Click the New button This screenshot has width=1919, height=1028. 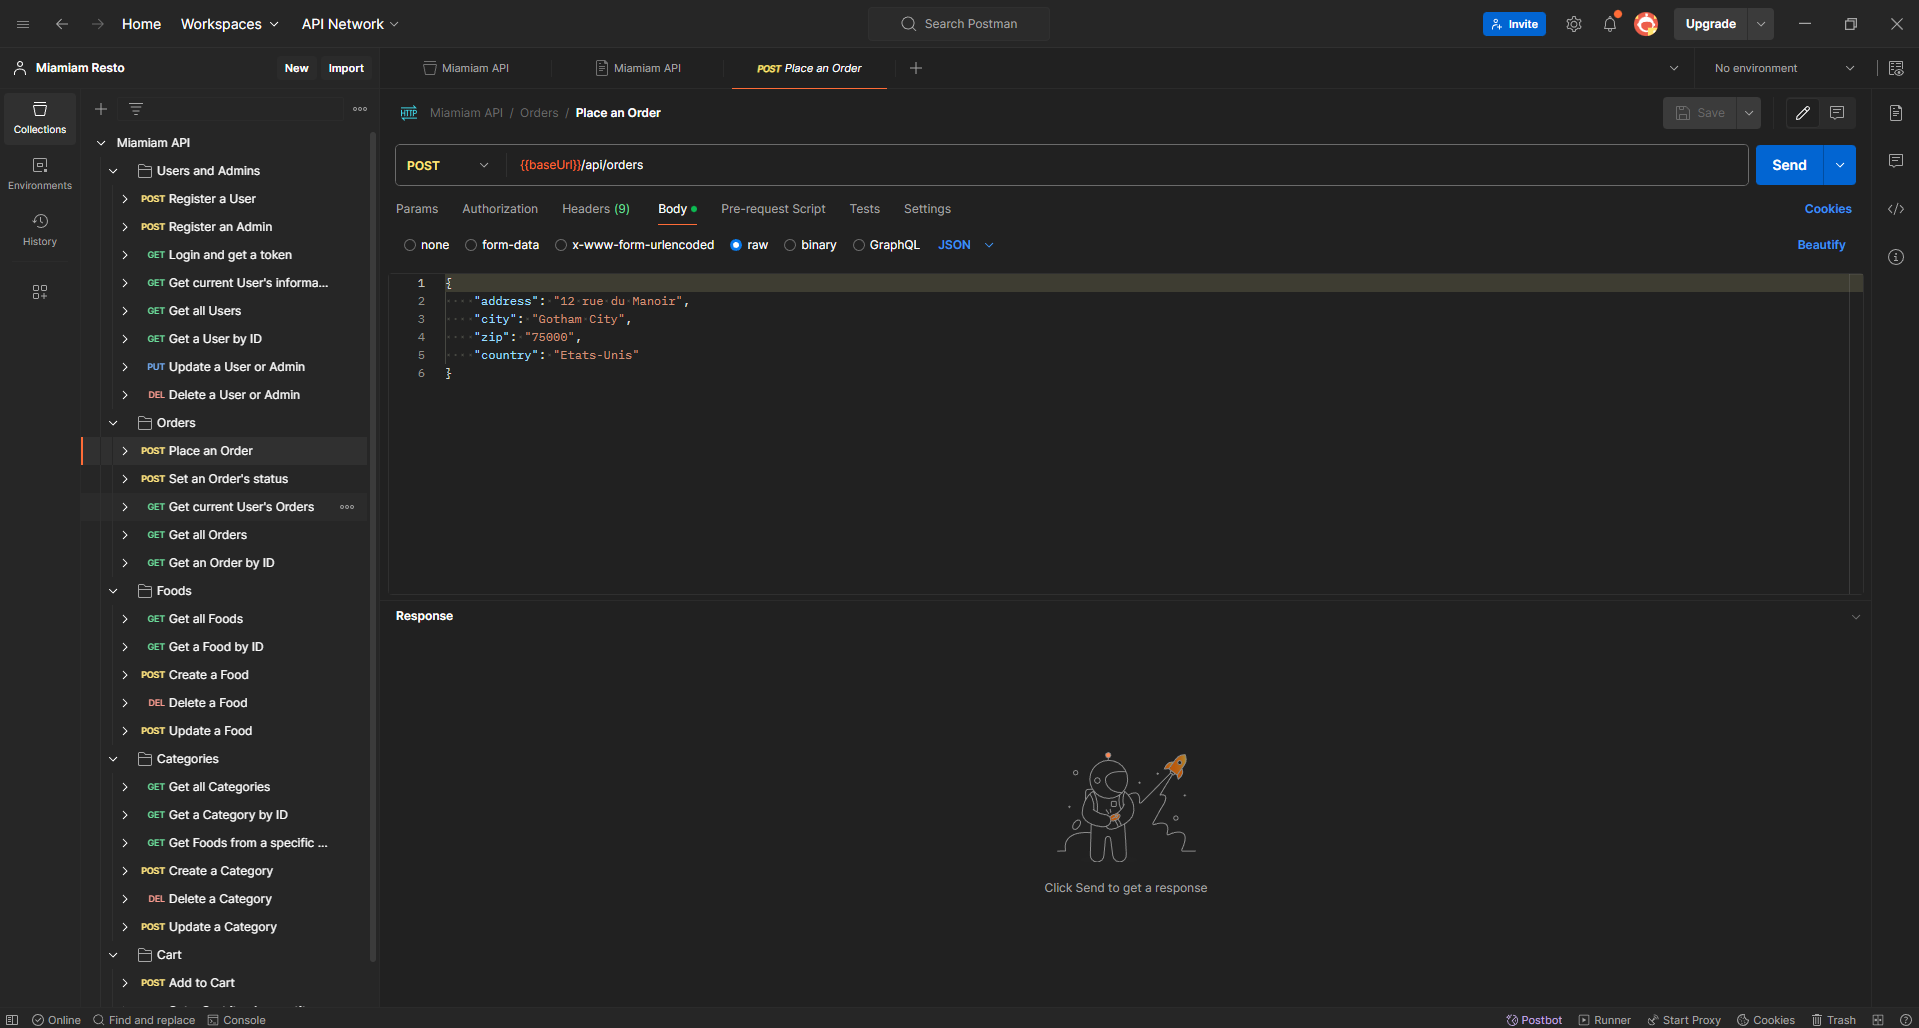click(x=297, y=68)
